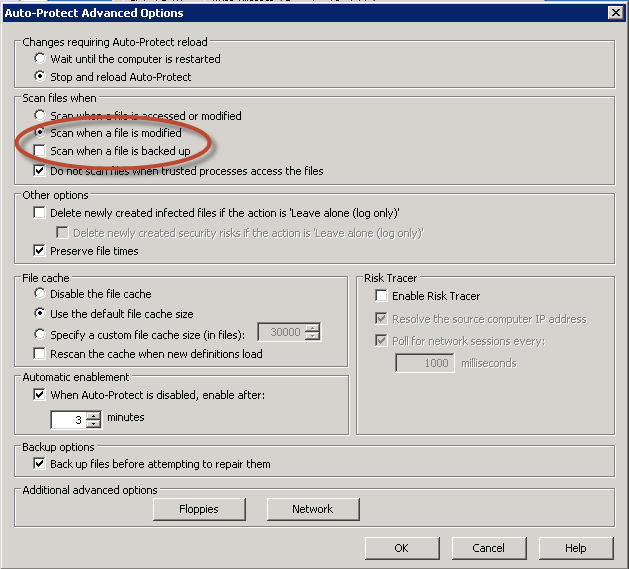Uncheck 'Back up files before attempting to repair'
Image resolution: width=629 pixels, height=569 pixels.
[40, 464]
